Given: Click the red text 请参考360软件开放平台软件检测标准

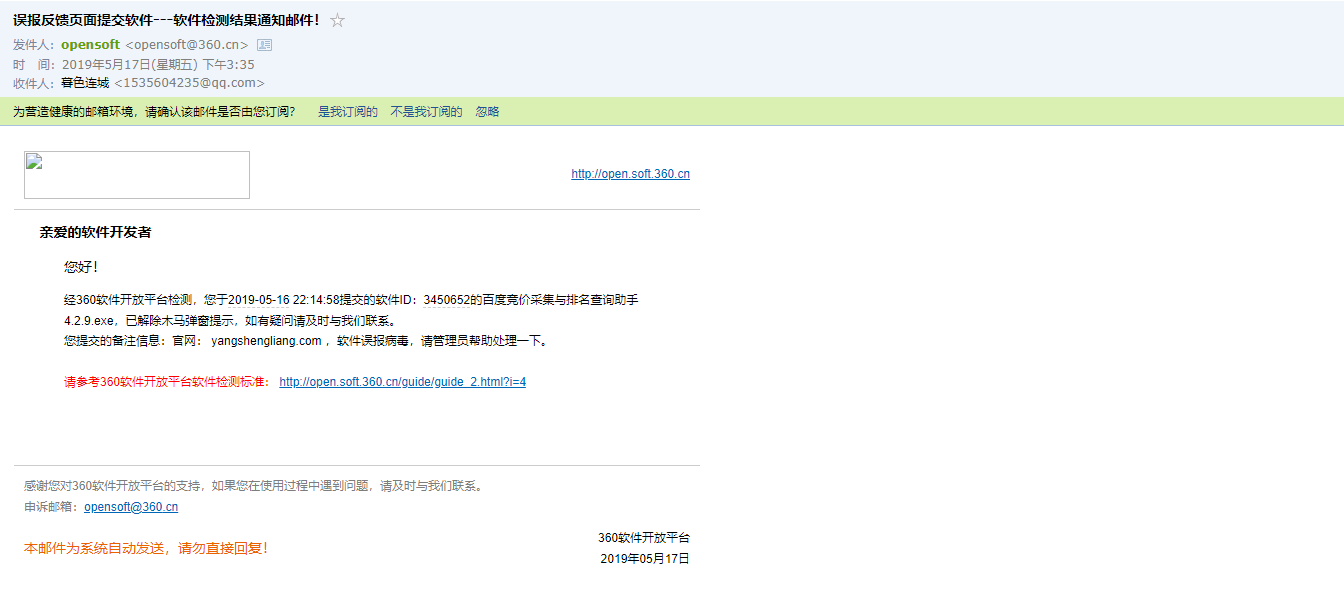Looking at the screenshot, I should 167,382.
